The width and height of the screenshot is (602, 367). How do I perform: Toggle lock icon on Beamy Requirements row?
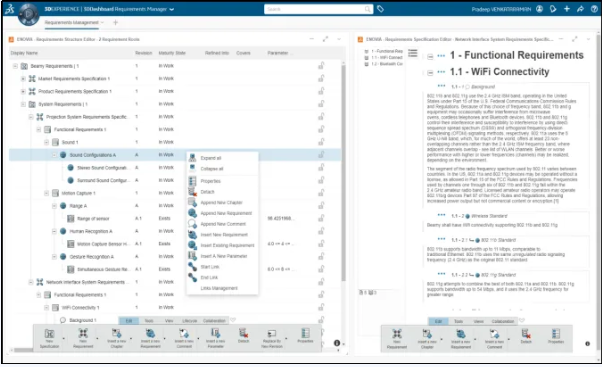pos(321,66)
